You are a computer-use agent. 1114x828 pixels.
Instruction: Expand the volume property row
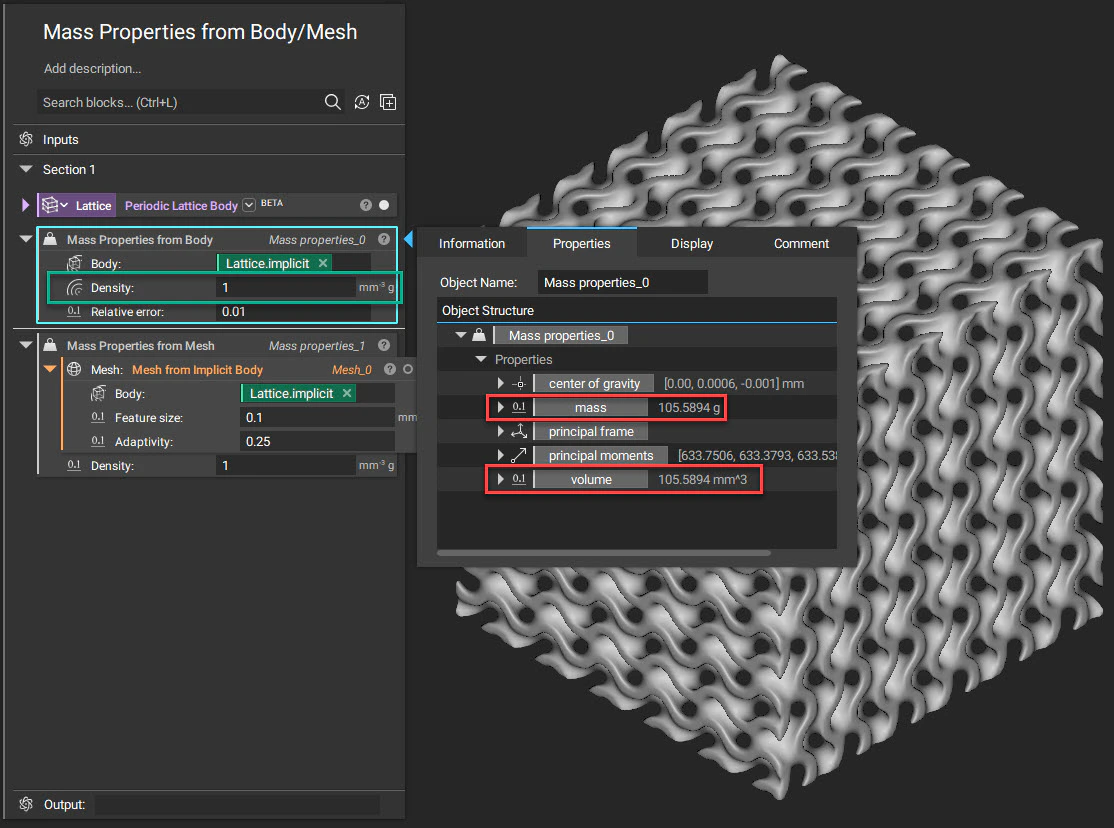[x=501, y=479]
